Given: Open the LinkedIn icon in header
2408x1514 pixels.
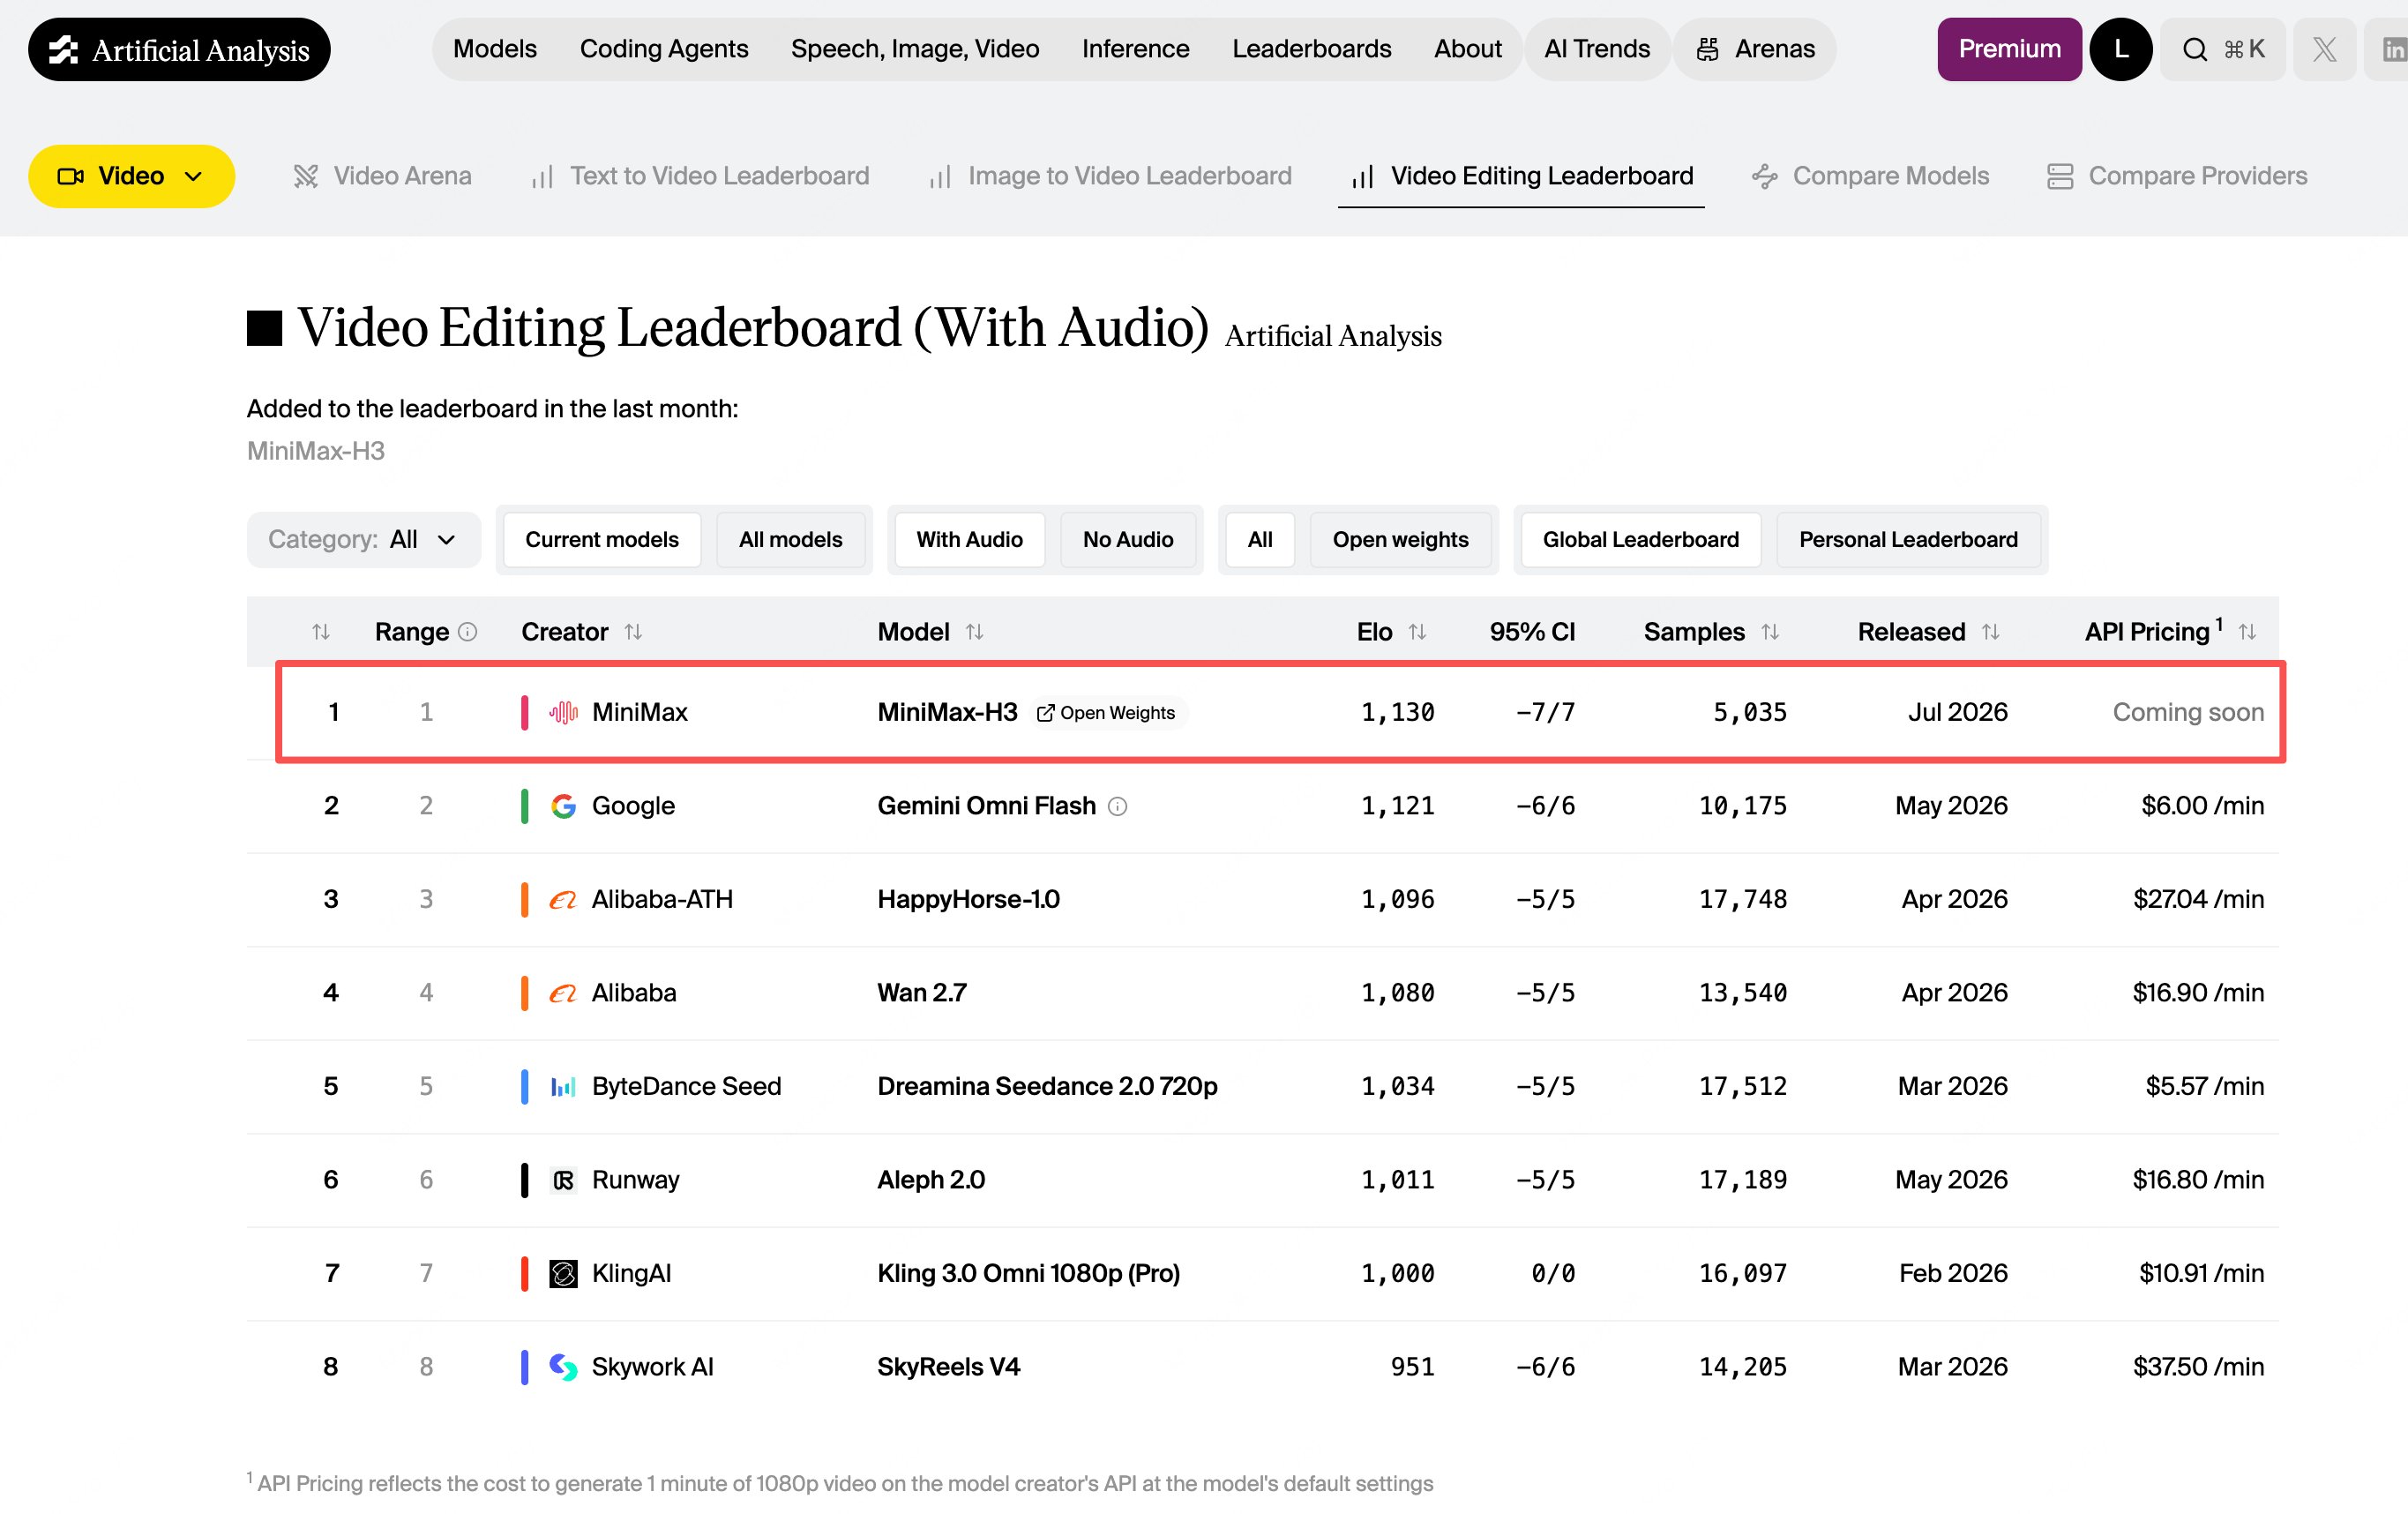Looking at the screenshot, I should 2390,49.
